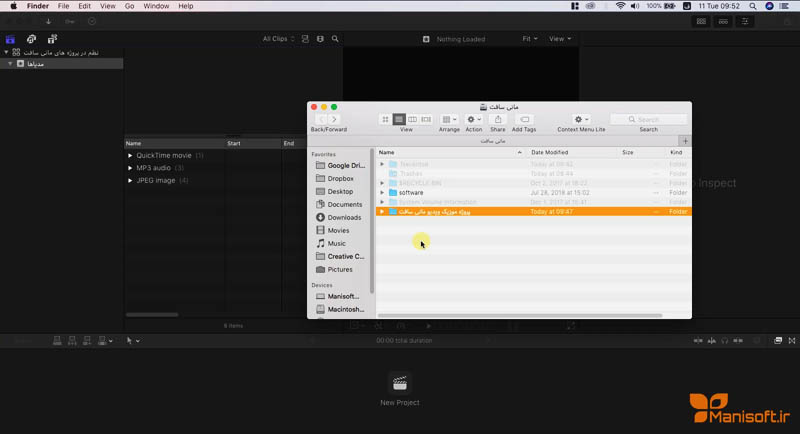This screenshot has width=800, height=434.
Task: Click the Keyword Editor key icon
Action: [x=70, y=21]
